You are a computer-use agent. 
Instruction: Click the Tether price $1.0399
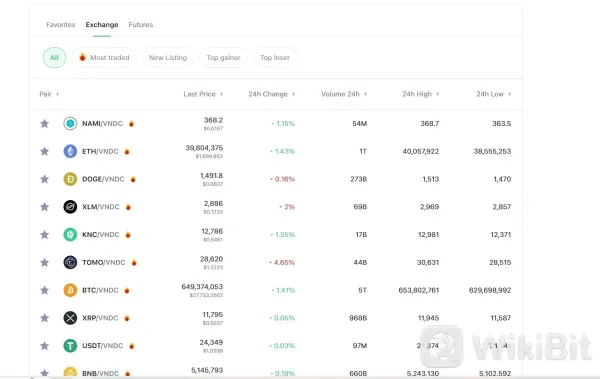[213, 351]
